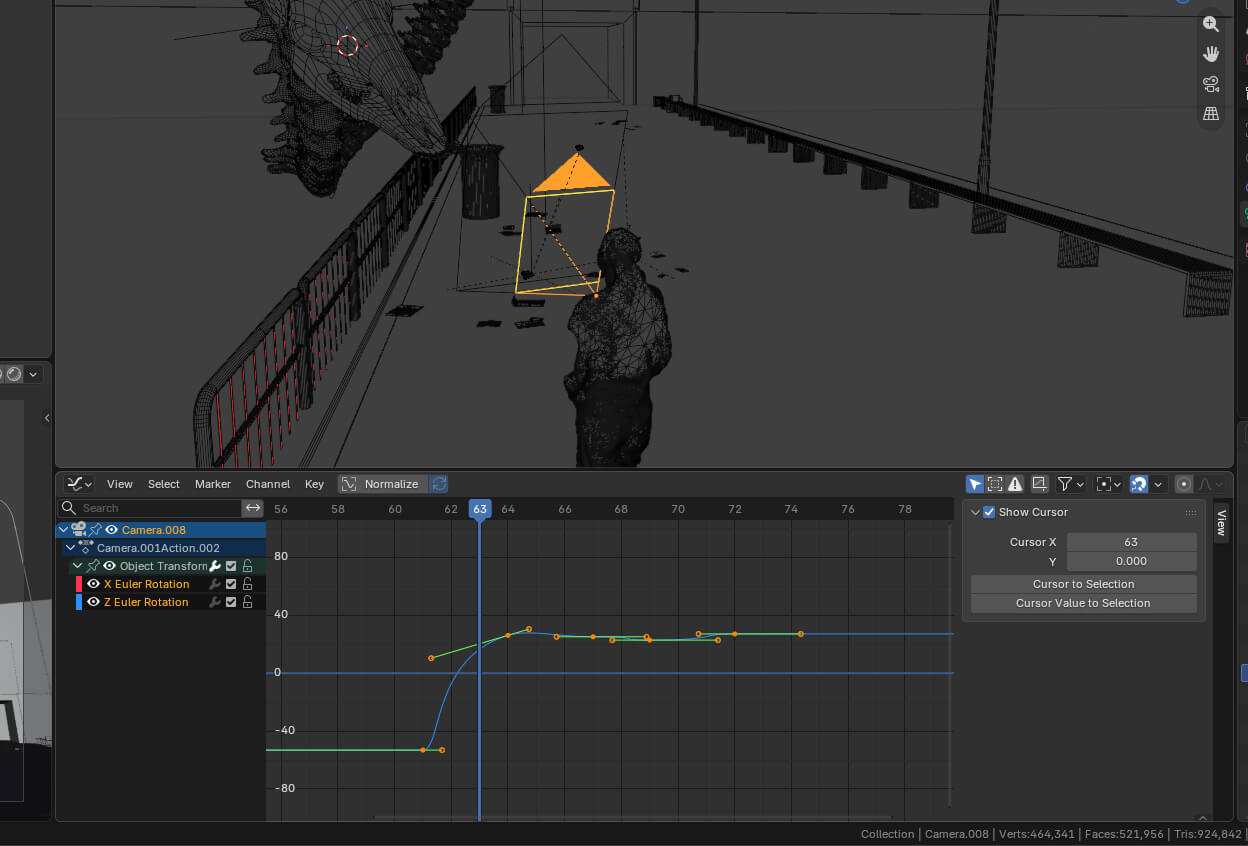Image resolution: width=1248 pixels, height=846 pixels.
Task: Toggle Show Hidden dashed-box icon
Action: pyautogui.click(x=995, y=484)
